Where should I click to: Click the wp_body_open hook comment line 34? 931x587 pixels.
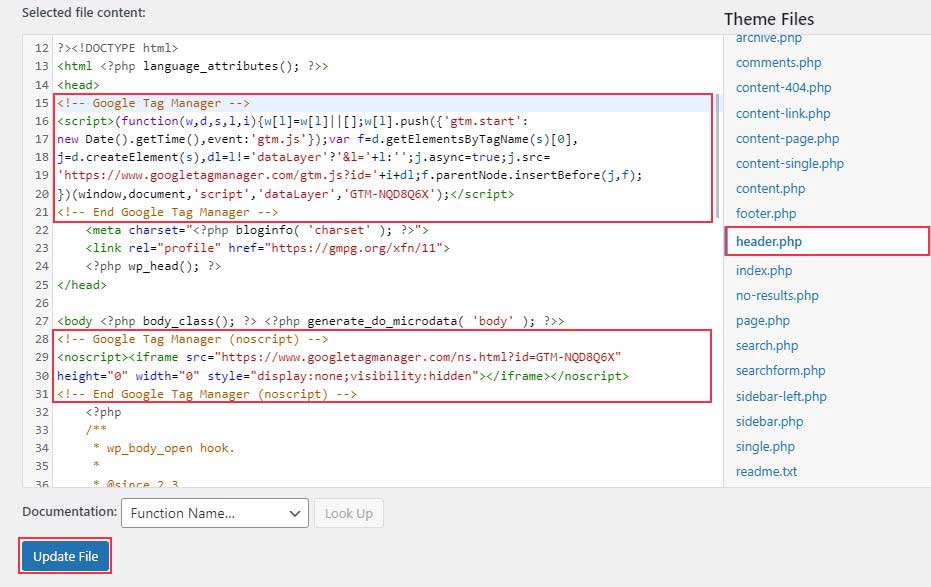[164, 448]
